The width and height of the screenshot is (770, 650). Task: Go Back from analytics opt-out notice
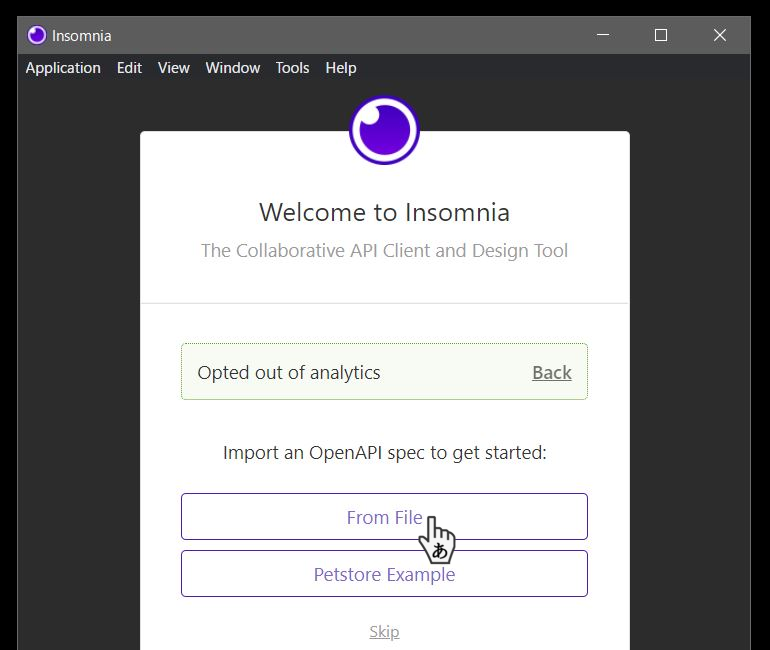(551, 373)
